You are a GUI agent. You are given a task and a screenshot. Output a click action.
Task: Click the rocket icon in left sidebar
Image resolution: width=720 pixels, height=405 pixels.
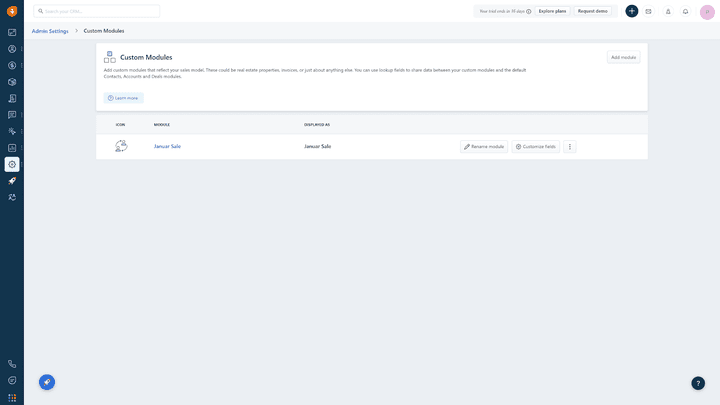pos(12,181)
